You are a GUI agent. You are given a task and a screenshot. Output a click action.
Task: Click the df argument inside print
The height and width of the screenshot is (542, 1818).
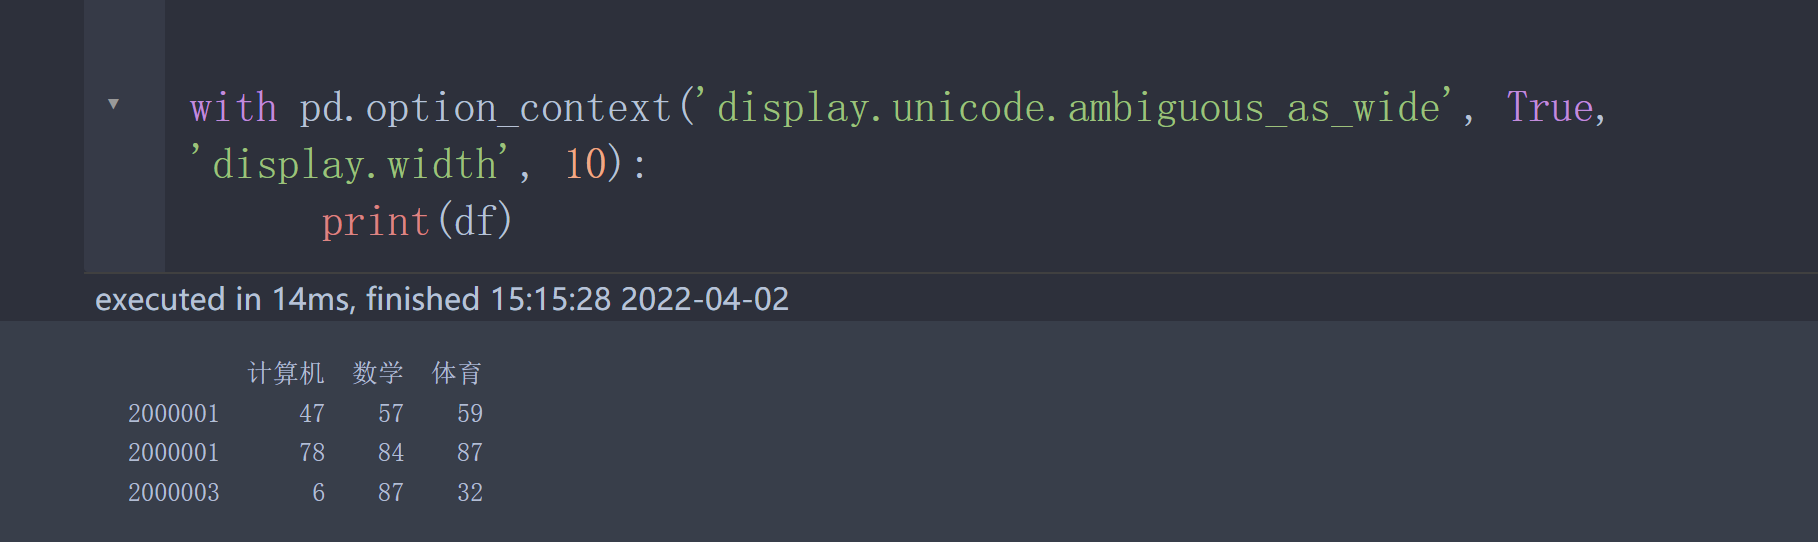(x=475, y=221)
